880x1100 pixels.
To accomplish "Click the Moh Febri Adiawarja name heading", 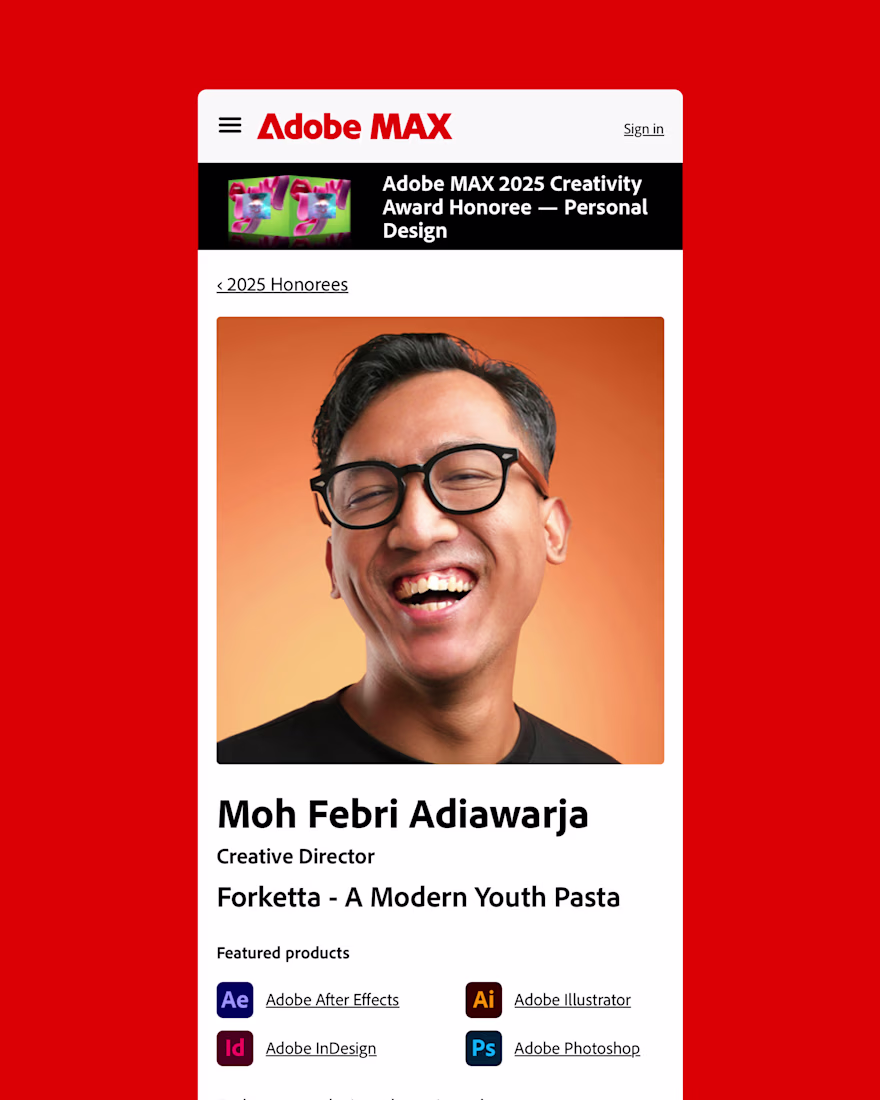I will pos(403,814).
